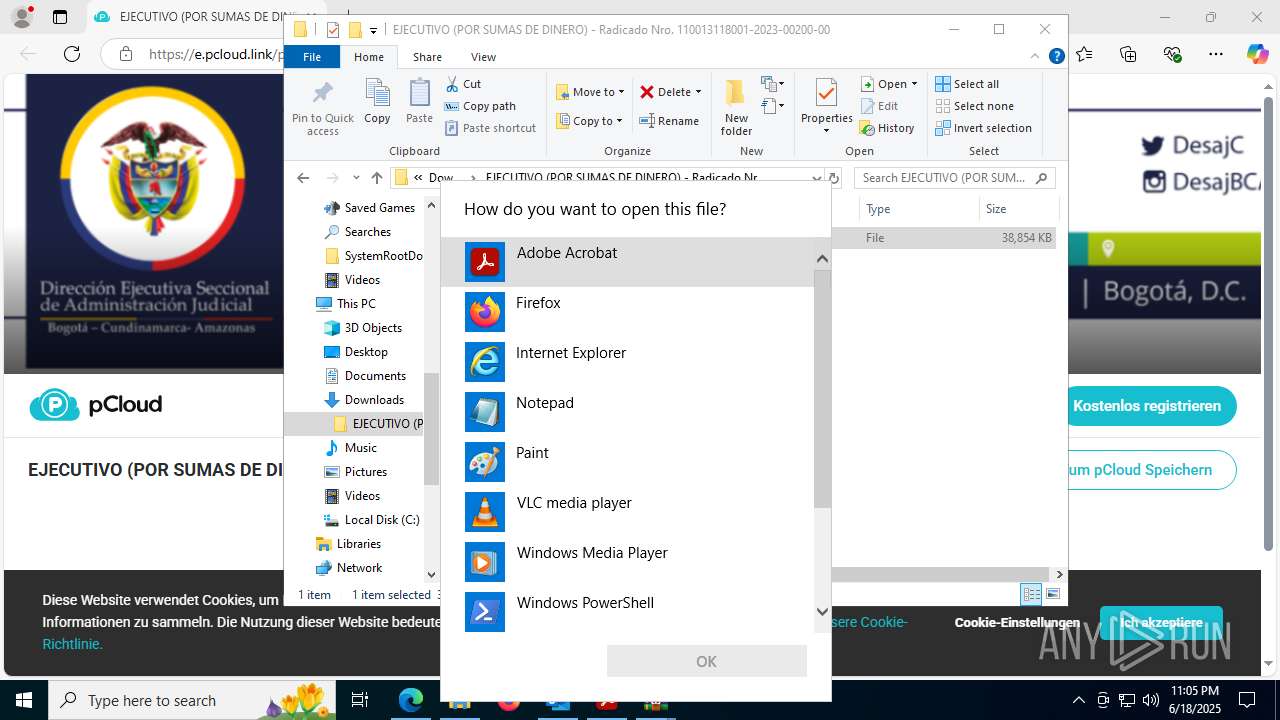
Task: Open the Copy to dropdown
Action: pyautogui.click(x=589, y=121)
